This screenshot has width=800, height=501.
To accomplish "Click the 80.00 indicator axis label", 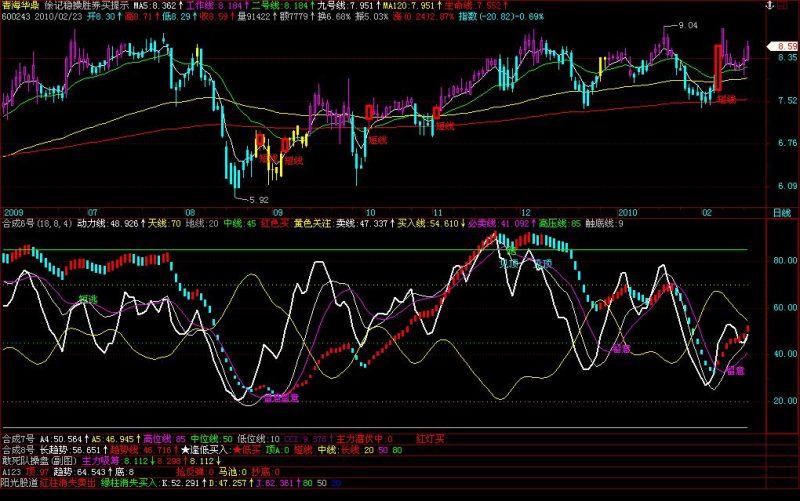I will (785, 260).
